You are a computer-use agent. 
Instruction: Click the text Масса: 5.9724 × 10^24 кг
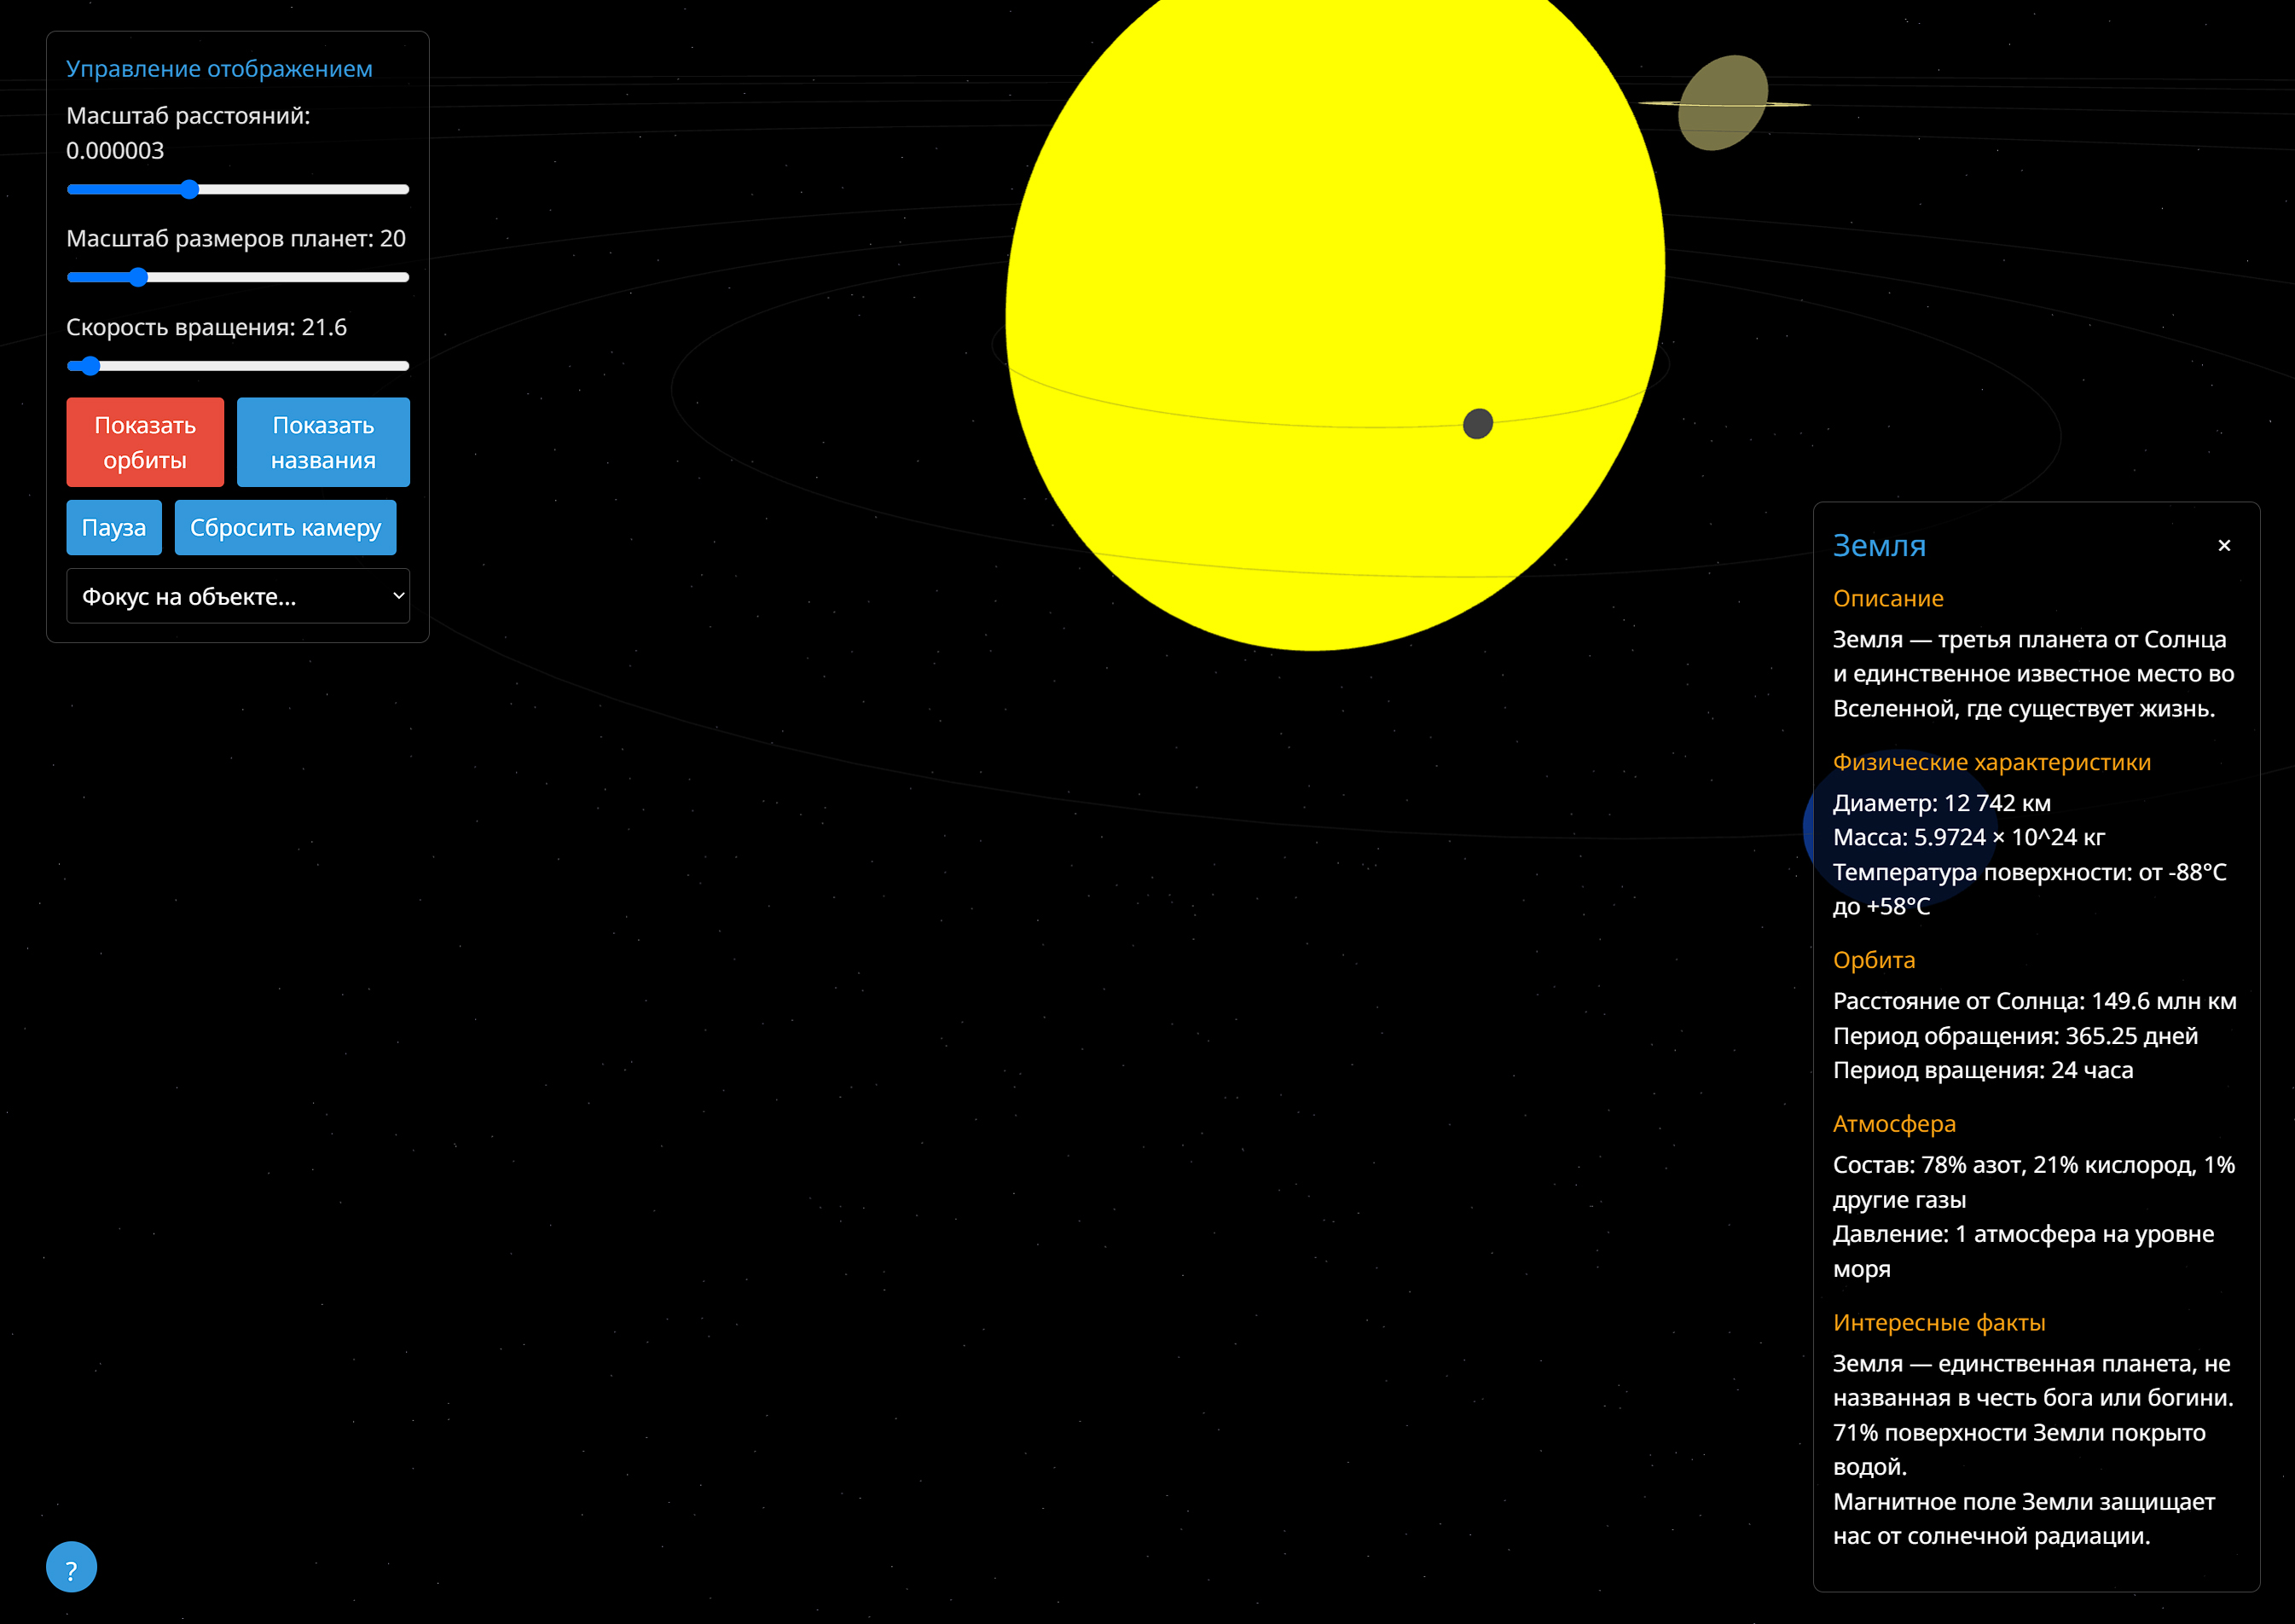(x=1968, y=837)
